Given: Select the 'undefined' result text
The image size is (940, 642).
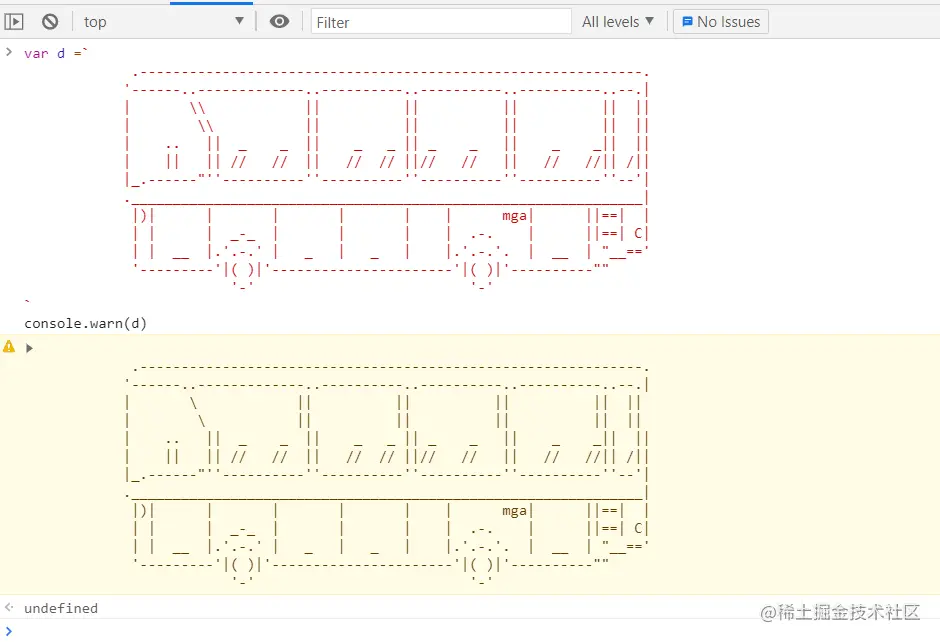Looking at the screenshot, I should pos(61,608).
